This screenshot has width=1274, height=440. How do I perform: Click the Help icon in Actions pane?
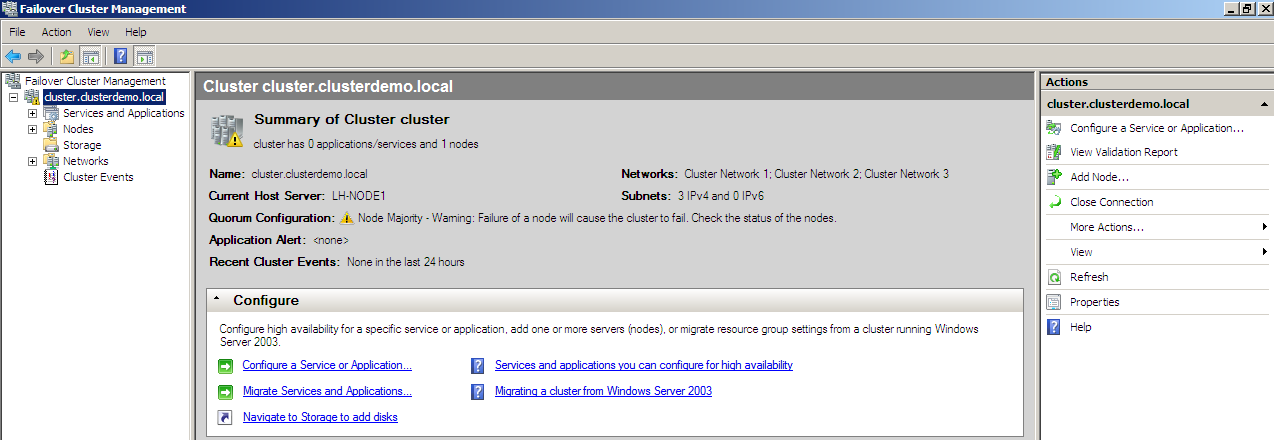(1053, 327)
